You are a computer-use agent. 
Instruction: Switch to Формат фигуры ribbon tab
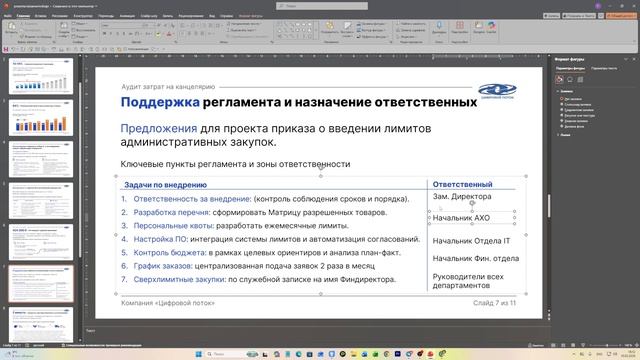[251, 16]
